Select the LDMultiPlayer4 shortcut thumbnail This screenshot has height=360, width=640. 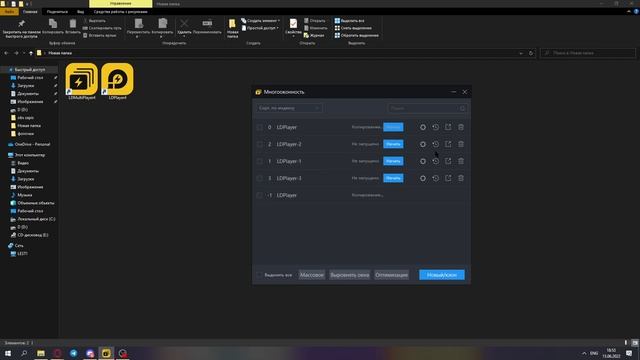82,82
